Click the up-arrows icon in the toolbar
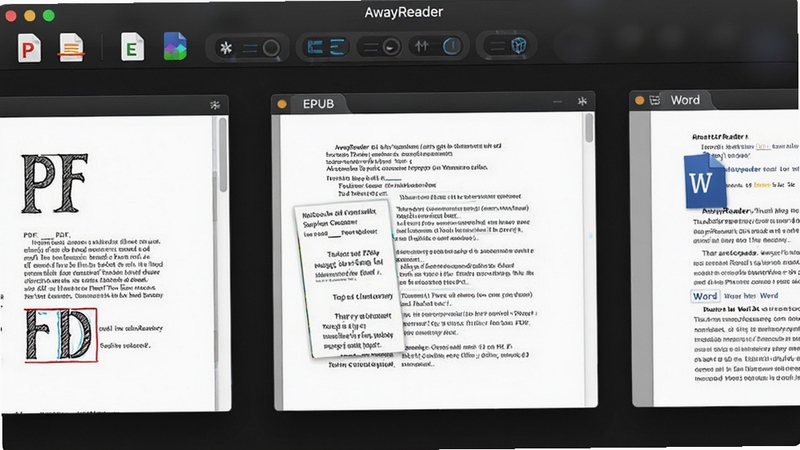Image resolution: width=800 pixels, height=450 pixels. tap(421, 46)
